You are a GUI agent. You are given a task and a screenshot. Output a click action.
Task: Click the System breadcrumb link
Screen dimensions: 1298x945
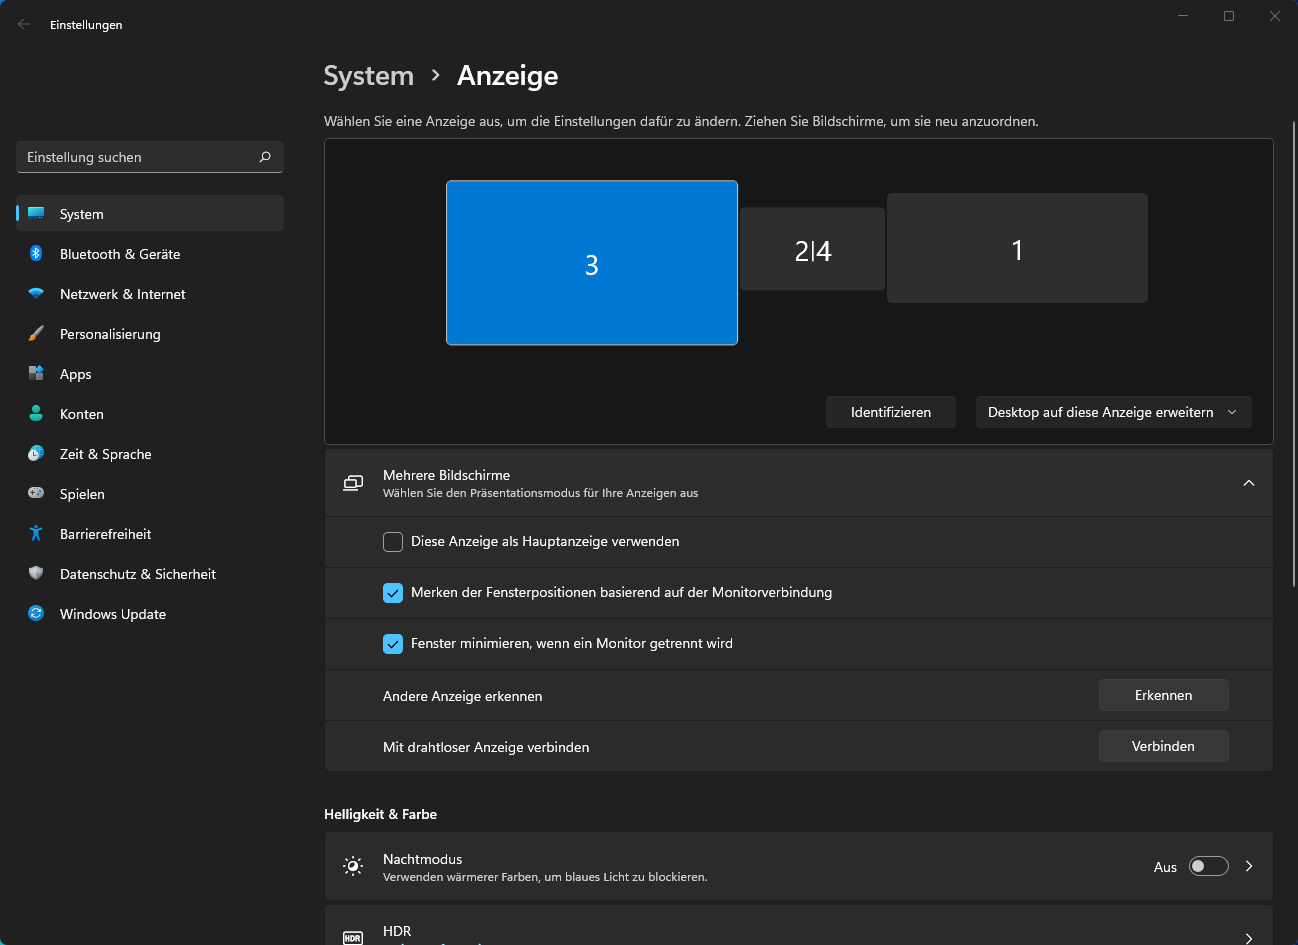(x=369, y=76)
